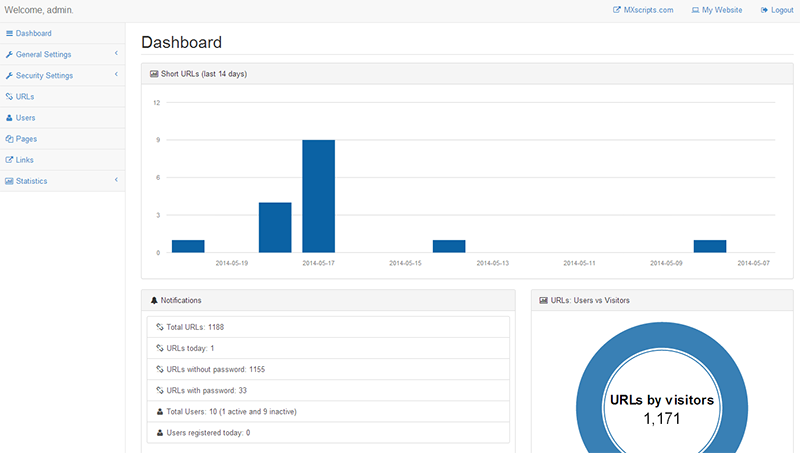Go to URLs in the sidebar
This screenshot has width=800, height=453.
pyautogui.click(x=62, y=96)
